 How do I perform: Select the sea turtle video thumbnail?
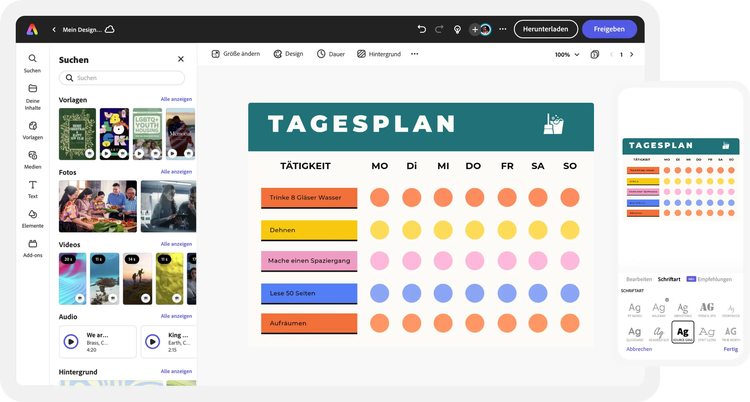pos(104,279)
